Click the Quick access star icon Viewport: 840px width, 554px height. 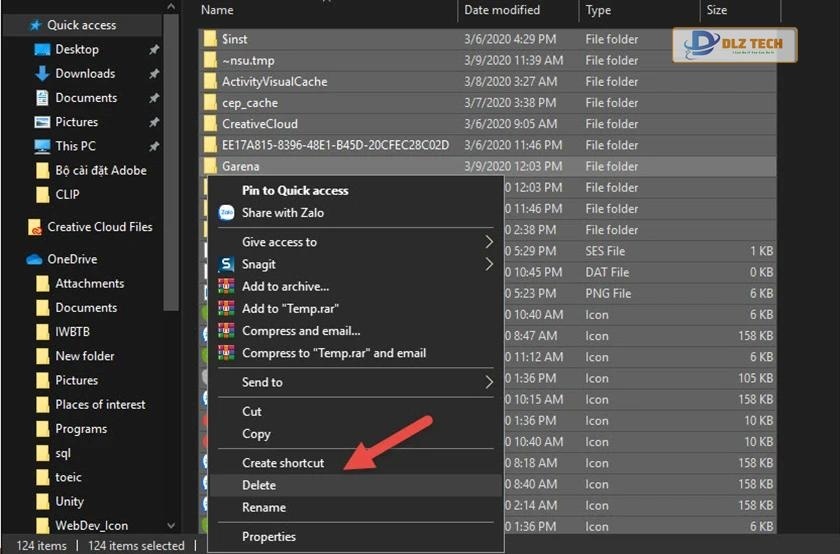[x=35, y=25]
